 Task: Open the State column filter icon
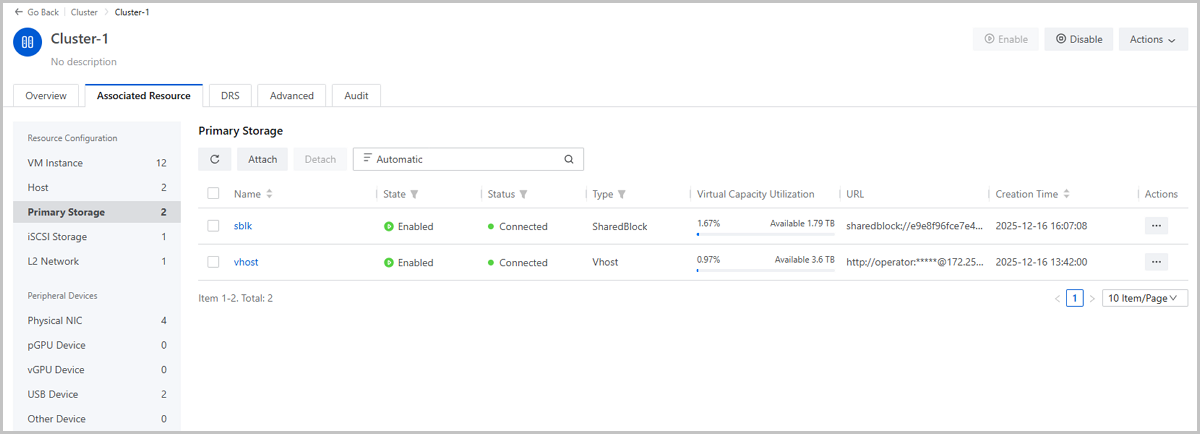[x=414, y=194]
